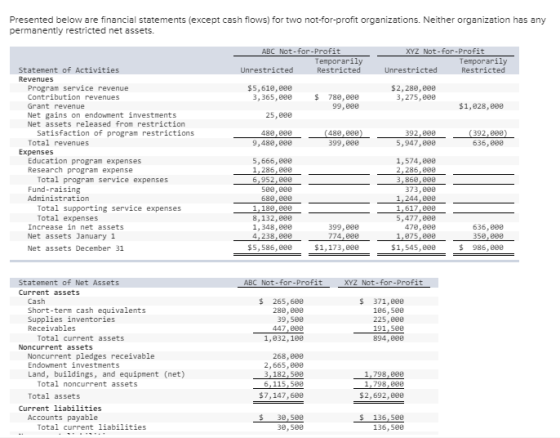This screenshot has width=560, height=438.
Task: Click the 'Contribution revenues' row label
Action: 74,97
